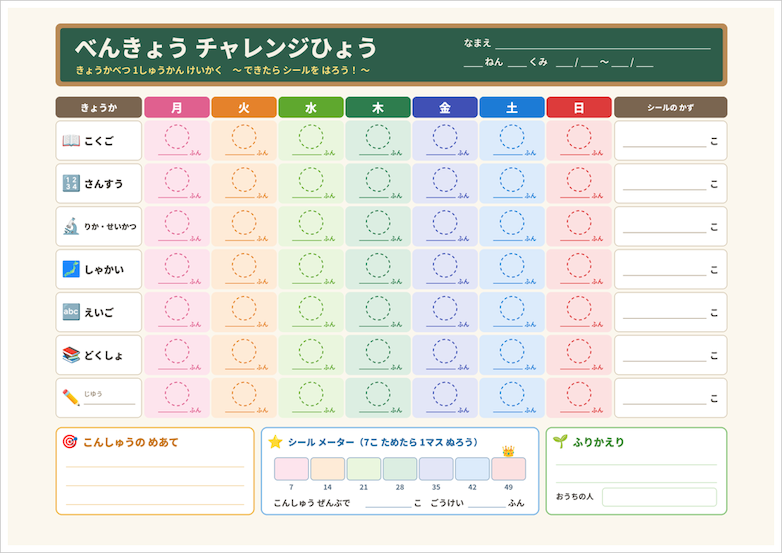This screenshot has height=553, width=782.
Task: Click the きょうか header label
Action: [x=99, y=107]
